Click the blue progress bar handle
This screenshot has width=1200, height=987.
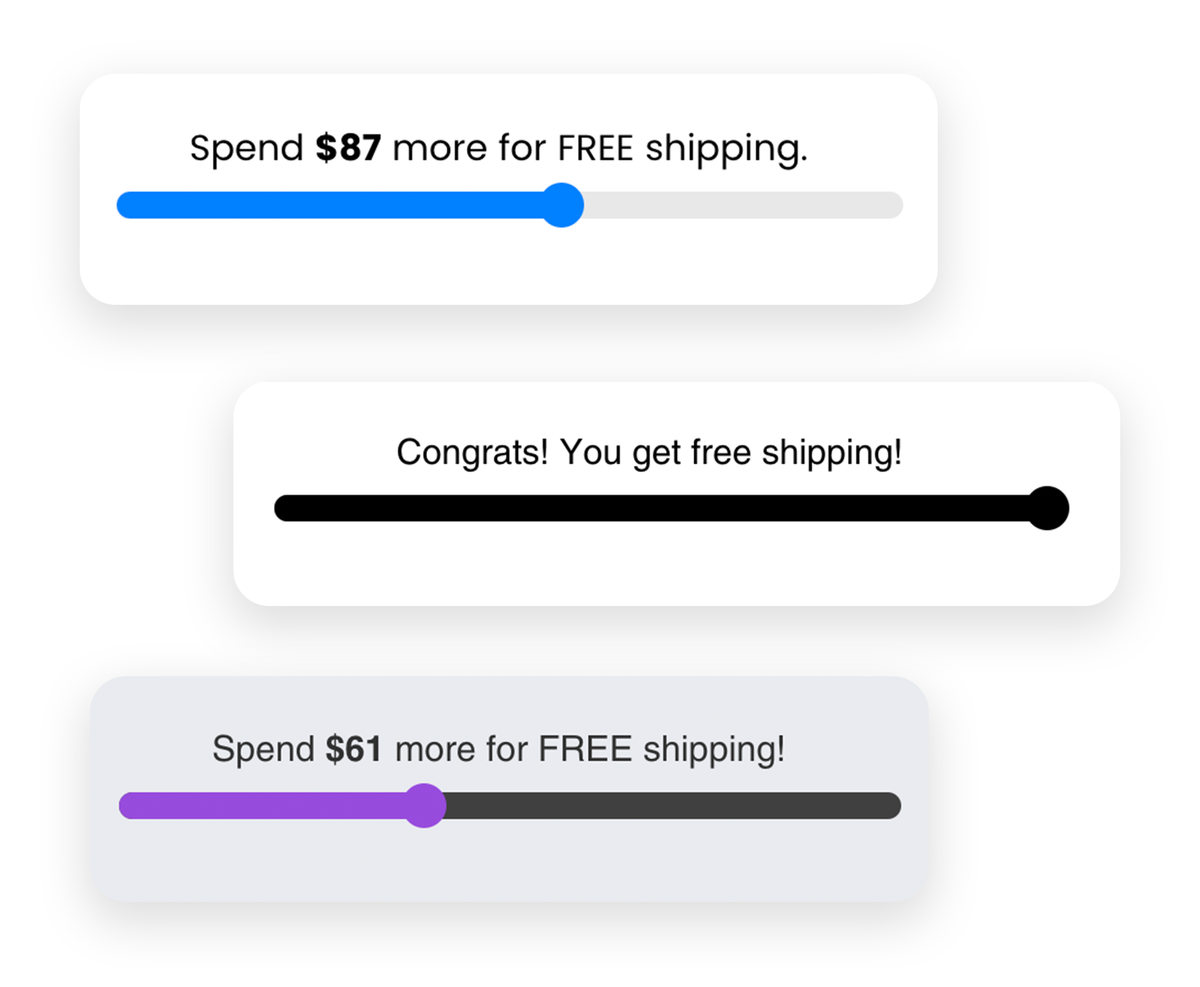pos(562,205)
